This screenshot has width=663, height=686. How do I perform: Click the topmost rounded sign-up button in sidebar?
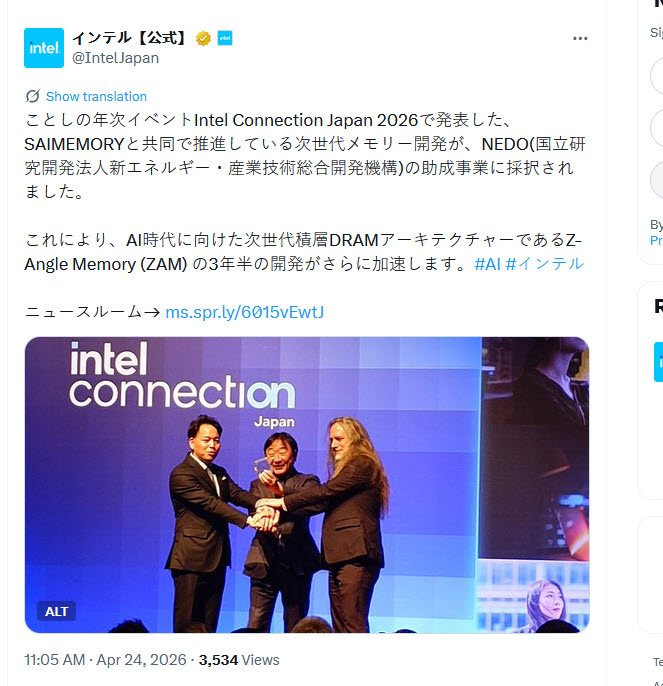[x=656, y=76]
